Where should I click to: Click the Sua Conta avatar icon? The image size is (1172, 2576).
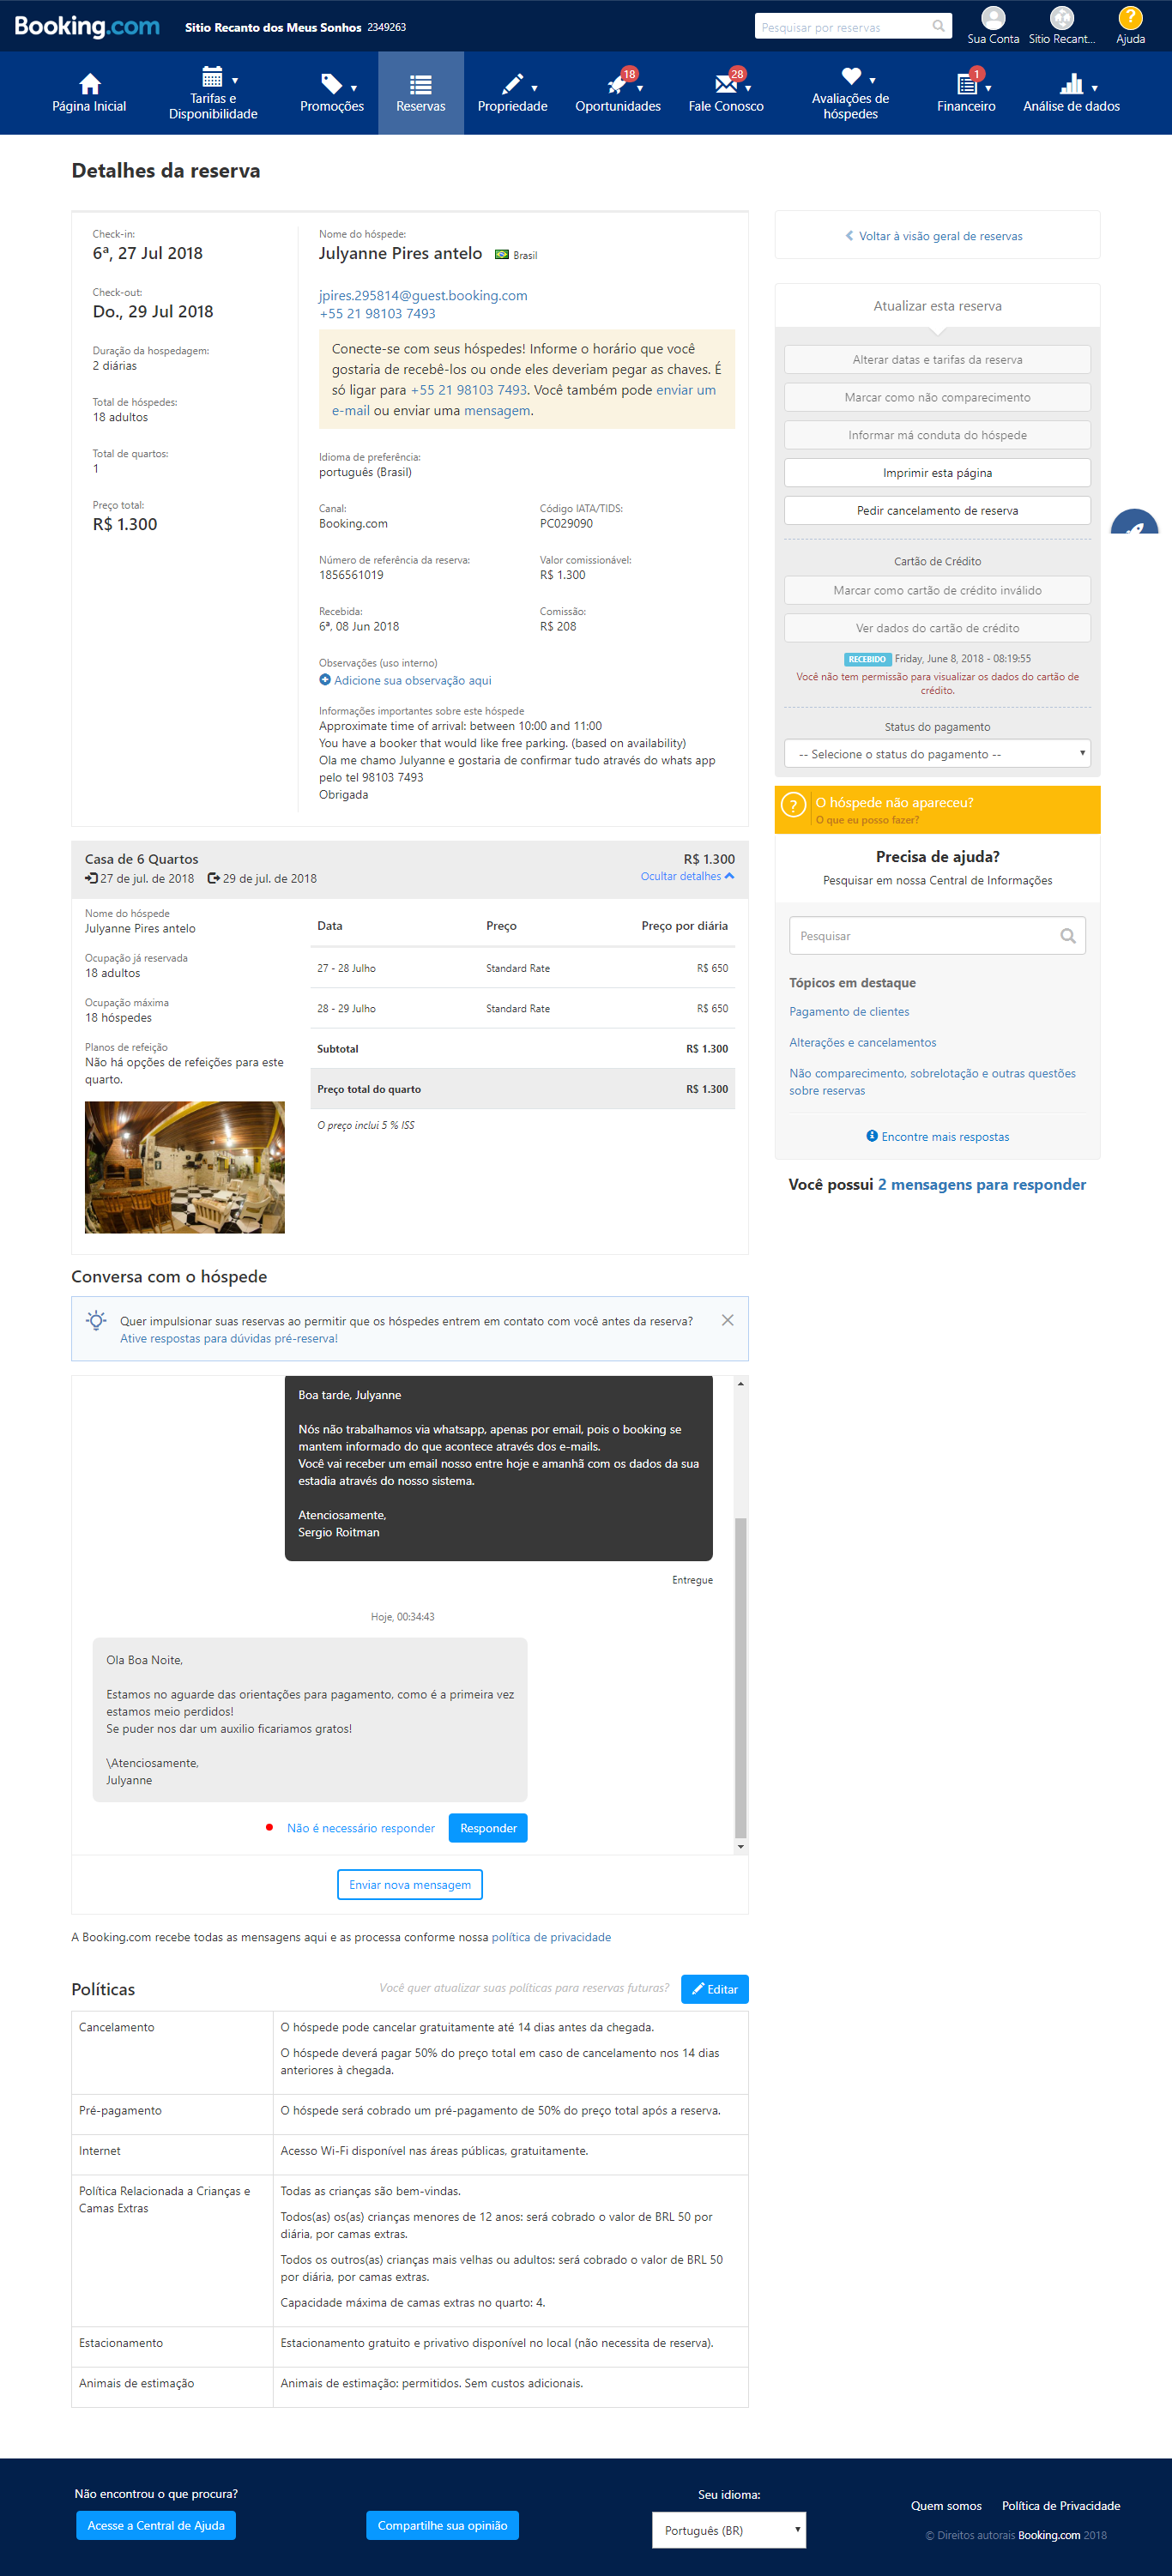pos(993,18)
